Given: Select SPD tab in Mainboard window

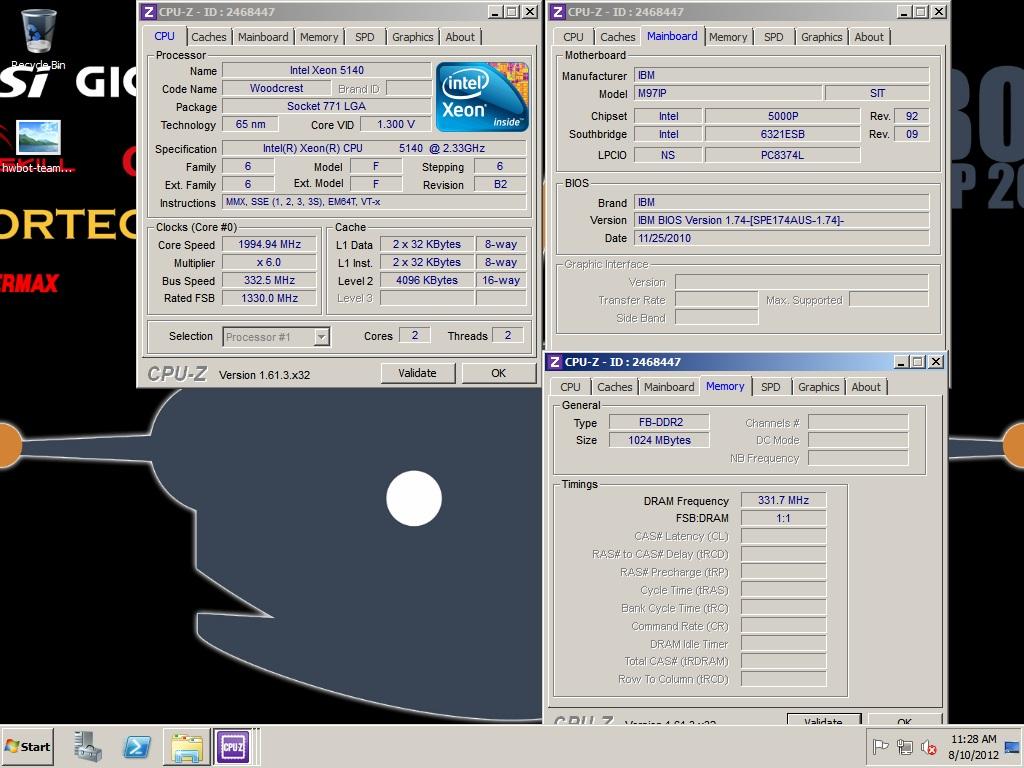Looking at the screenshot, I should point(773,37).
